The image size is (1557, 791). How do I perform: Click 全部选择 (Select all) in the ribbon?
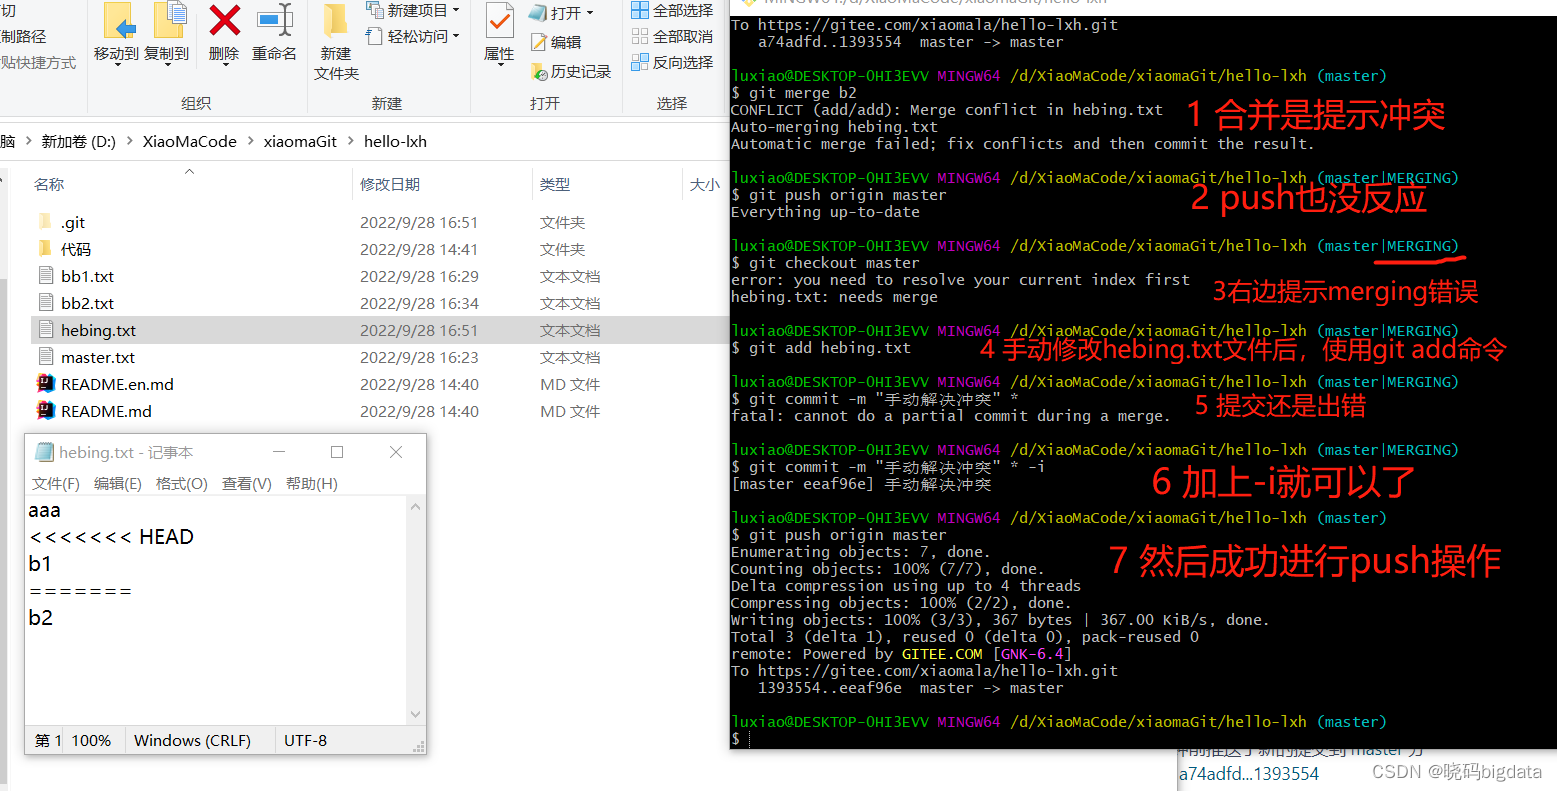click(672, 10)
